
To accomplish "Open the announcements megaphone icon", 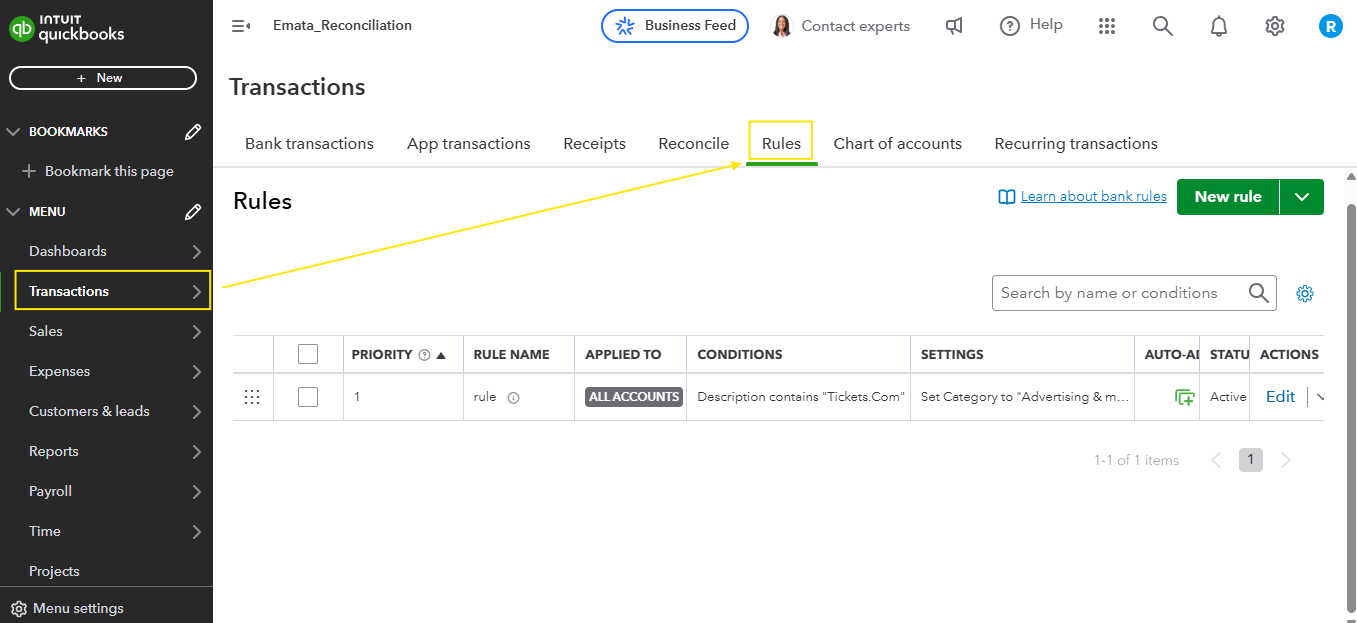I will click(x=954, y=26).
